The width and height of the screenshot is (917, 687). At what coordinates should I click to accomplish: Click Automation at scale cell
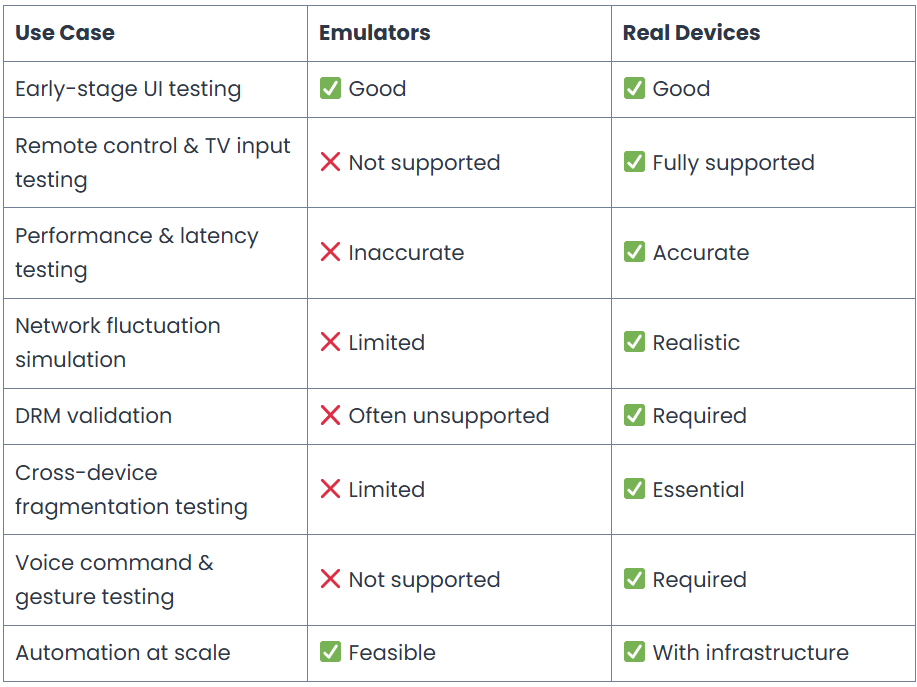pos(156,653)
